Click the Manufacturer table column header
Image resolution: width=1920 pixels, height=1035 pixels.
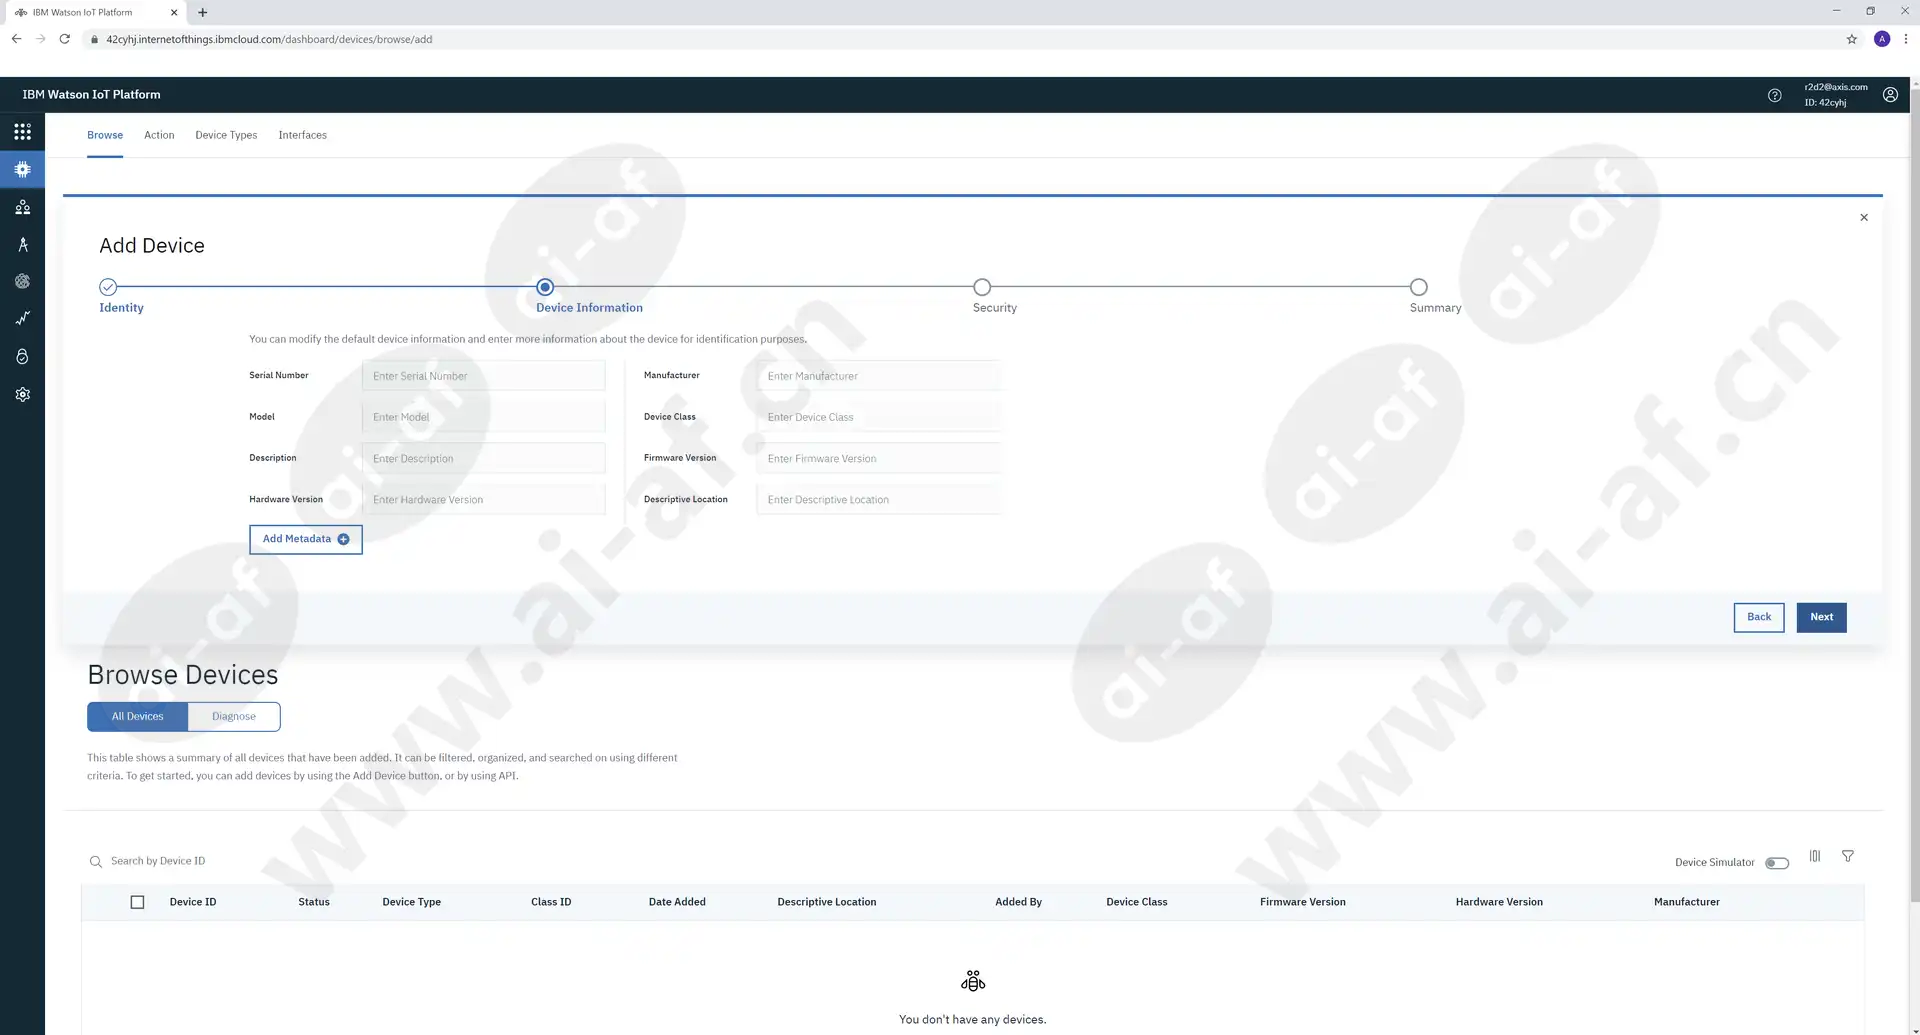tap(1686, 902)
